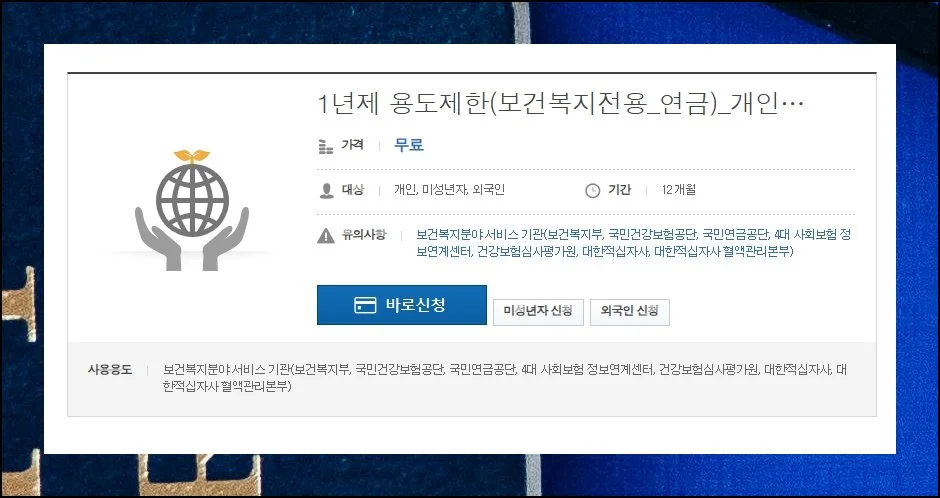Click the certificate title 1년제 용도제한
Viewport: 940px width, 498px height.
point(560,105)
